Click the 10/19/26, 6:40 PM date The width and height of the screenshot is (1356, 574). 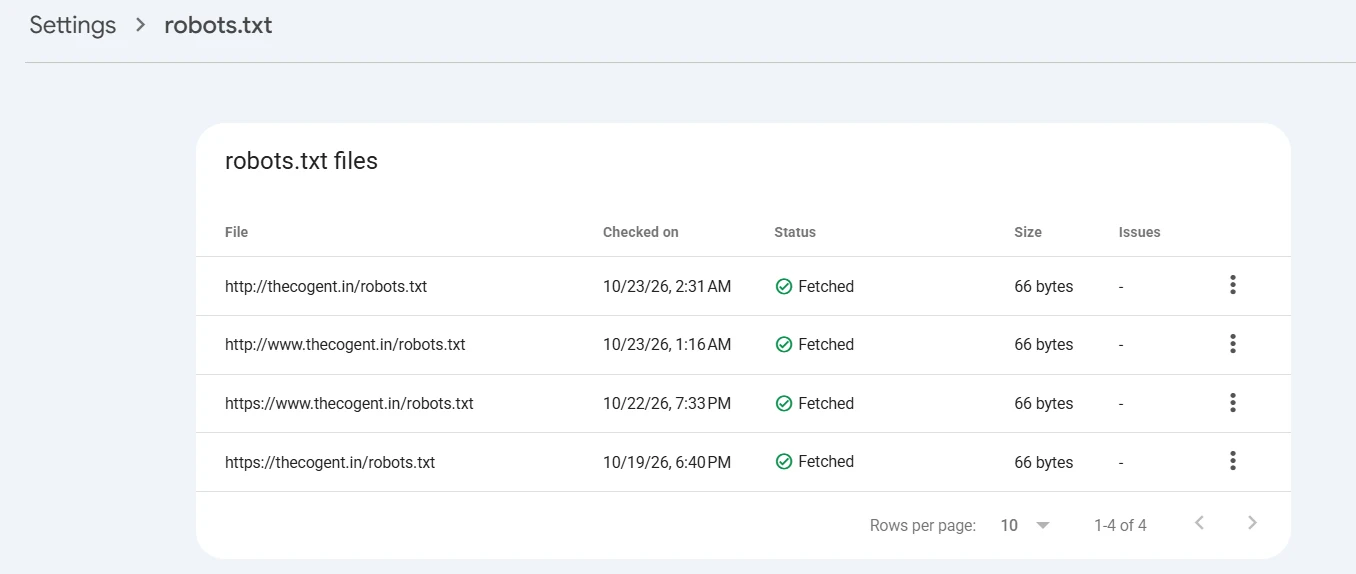(x=667, y=462)
